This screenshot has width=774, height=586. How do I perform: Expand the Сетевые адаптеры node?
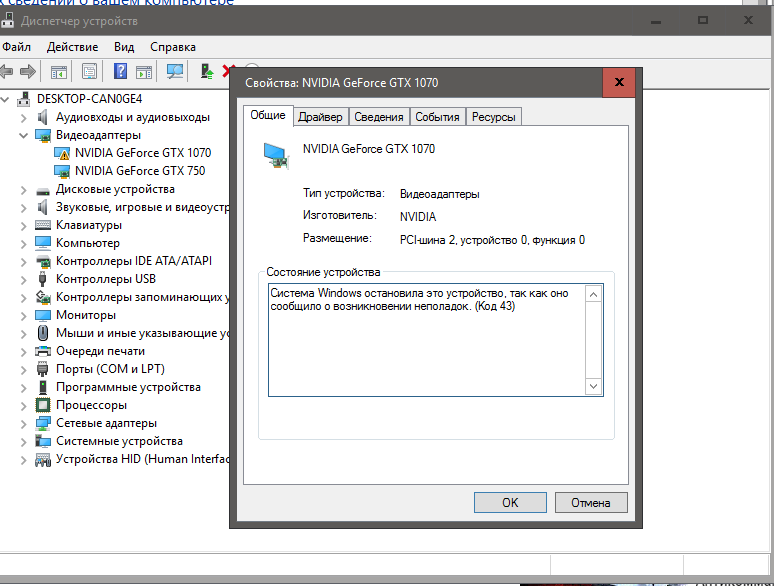click(x=23, y=423)
